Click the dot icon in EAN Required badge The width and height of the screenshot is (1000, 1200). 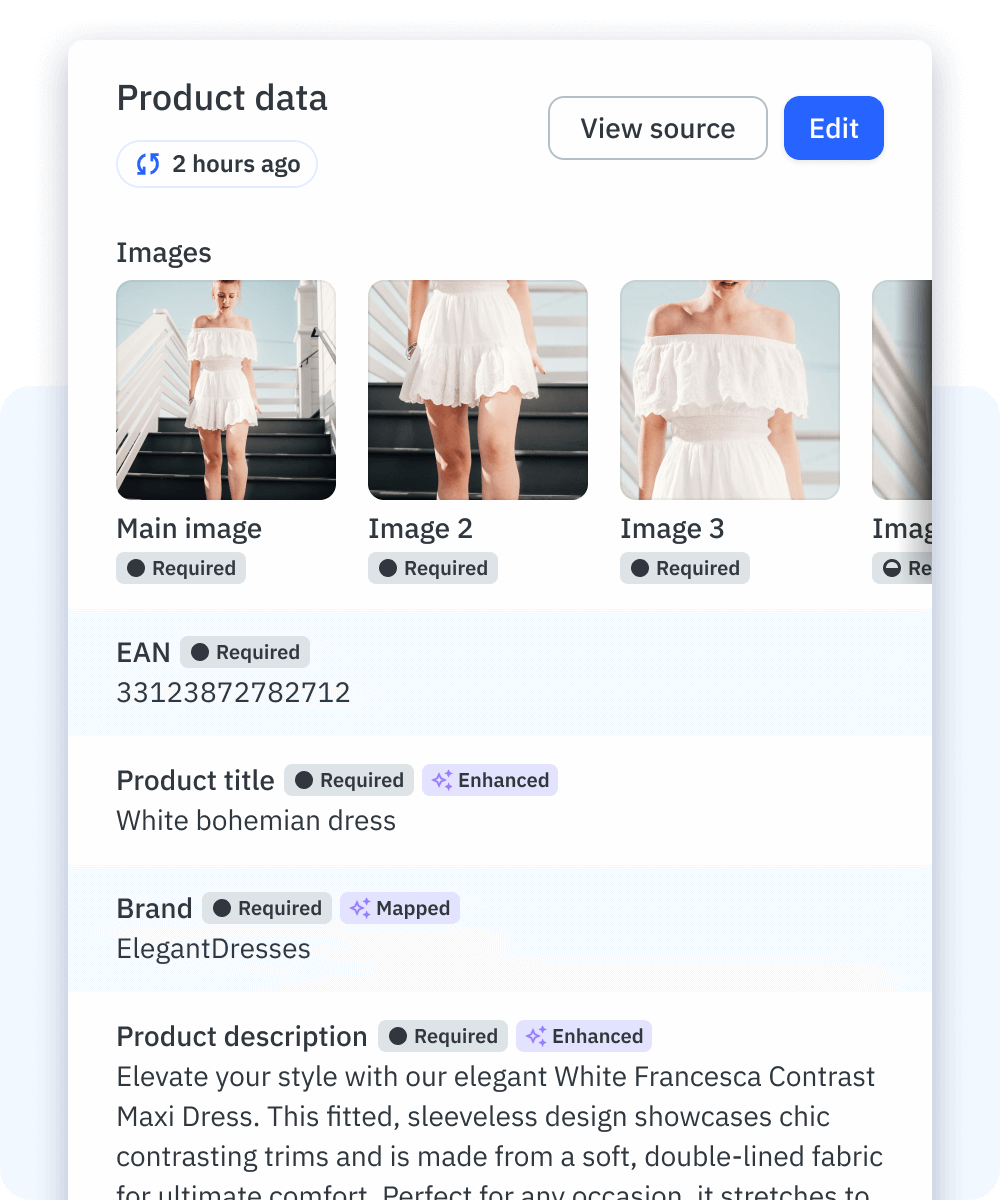coord(200,652)
